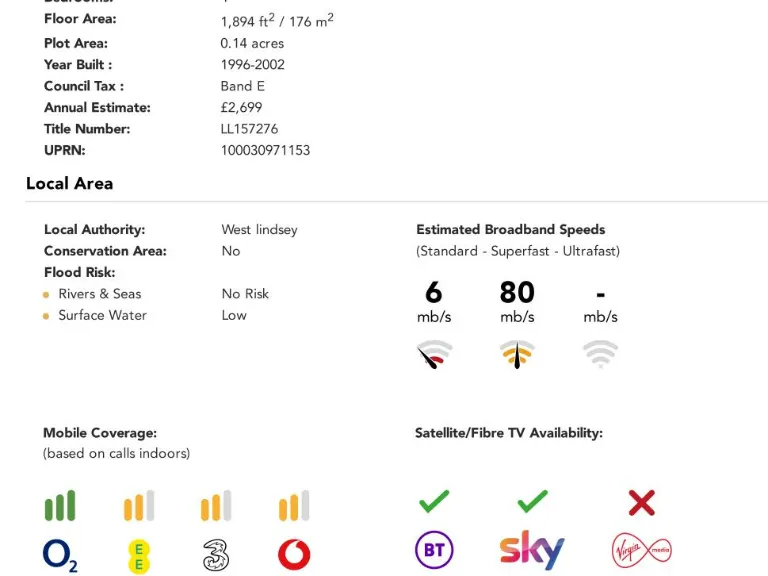Click the red cross above Virgin Media
The image size is (768, 576).
pos(641,502)
